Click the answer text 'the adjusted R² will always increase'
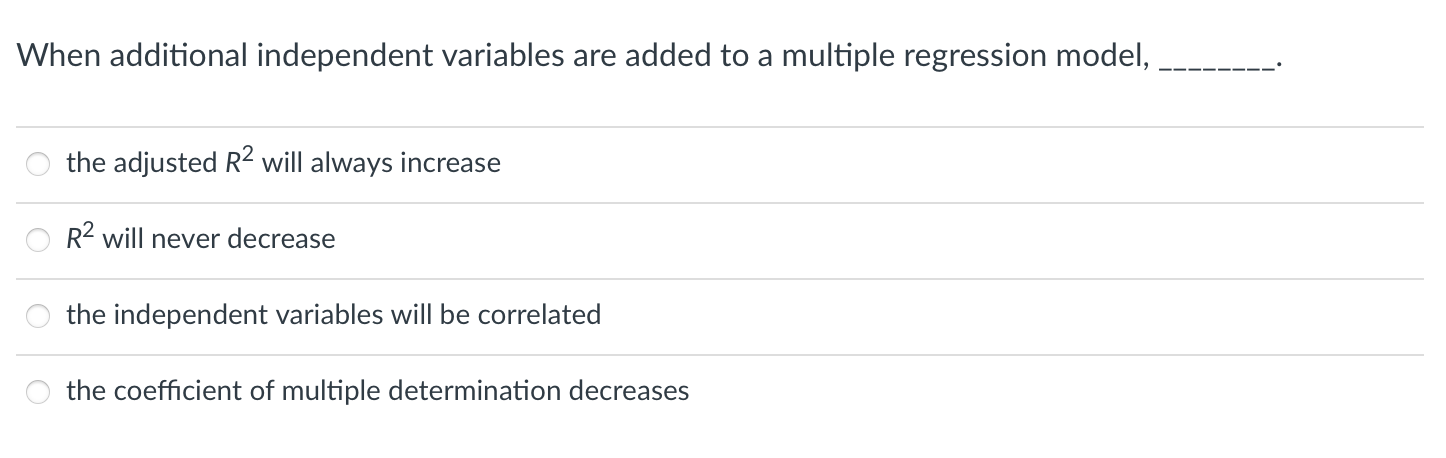 [x=284, y=161]
